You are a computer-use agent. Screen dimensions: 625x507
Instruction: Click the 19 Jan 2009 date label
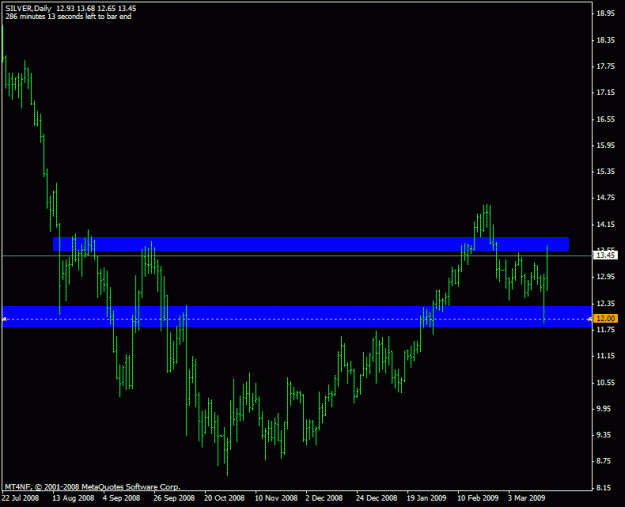coord(426,498)
